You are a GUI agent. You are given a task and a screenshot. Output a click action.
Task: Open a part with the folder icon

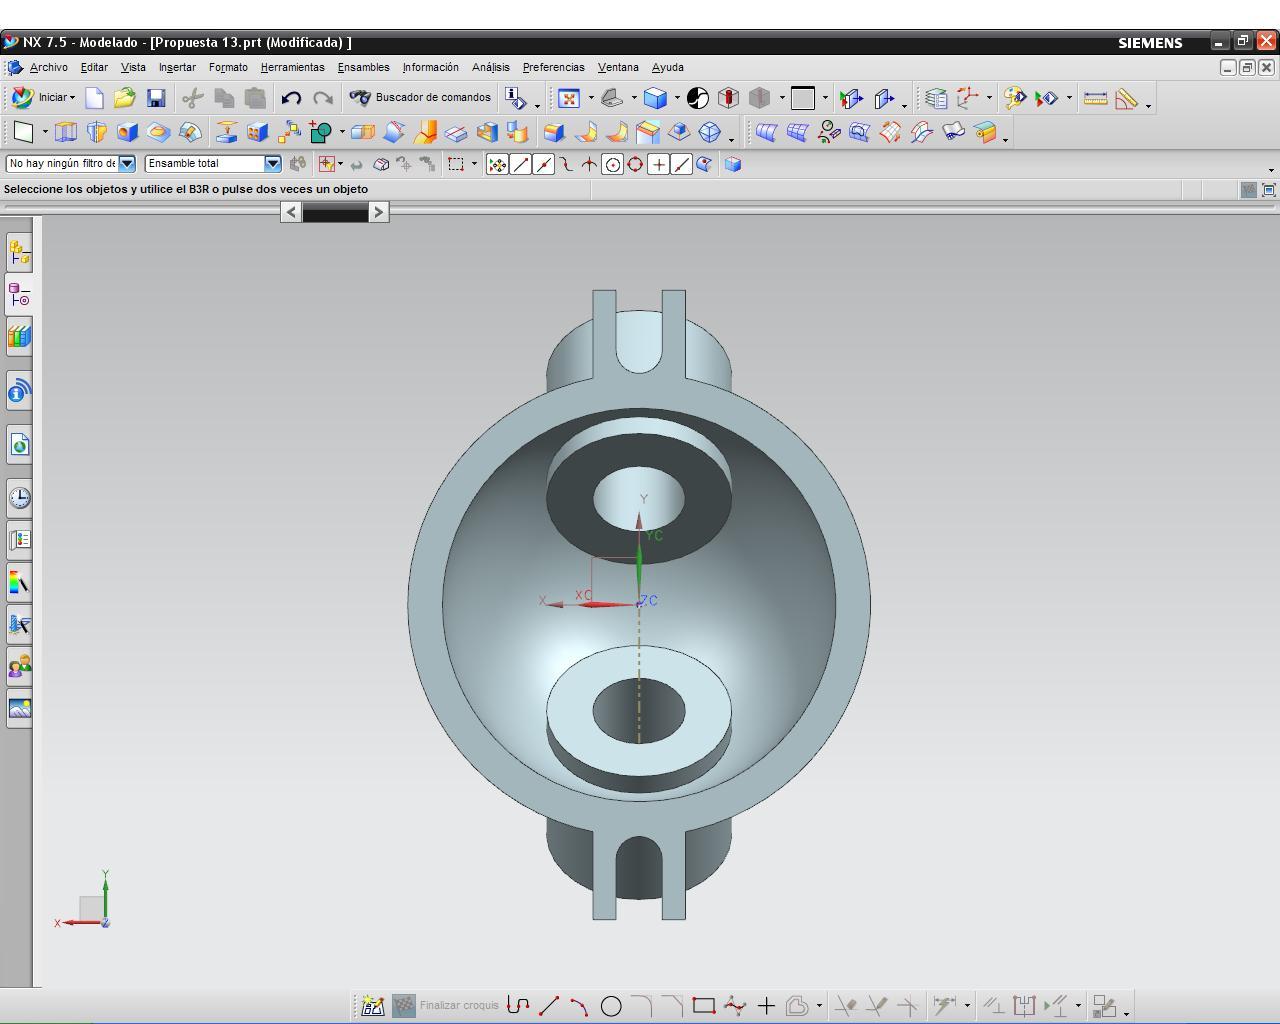(124, 98)
